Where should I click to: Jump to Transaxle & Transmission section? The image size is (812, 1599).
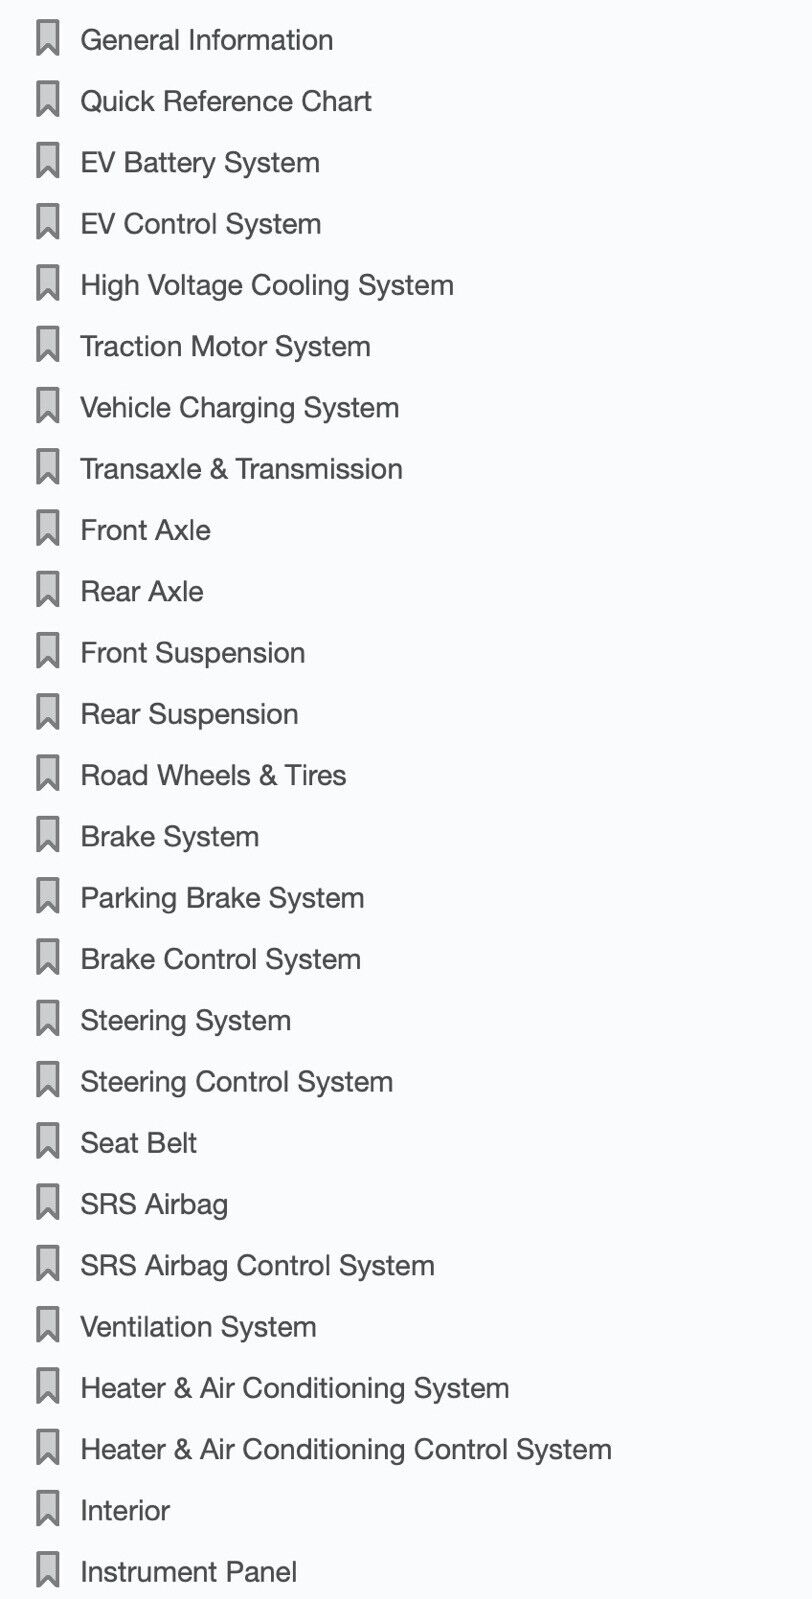(241, 469)
